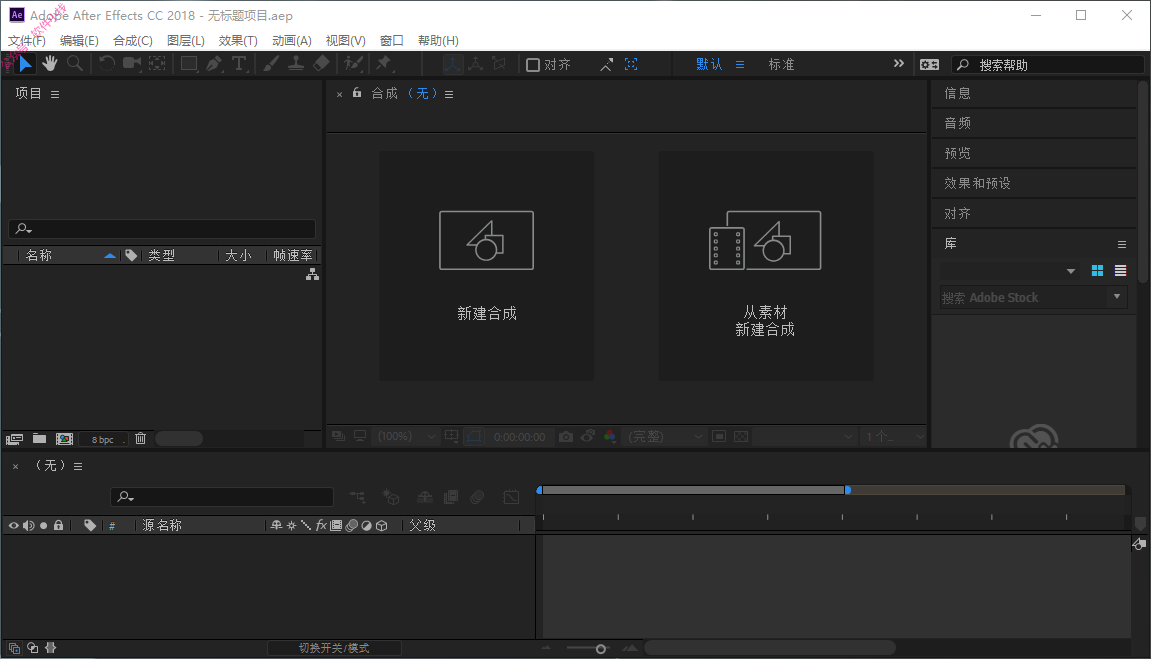This screenshot has width=1151, height=659.
Task: Select the Selection arrow tool
Action: pos(25,64)
